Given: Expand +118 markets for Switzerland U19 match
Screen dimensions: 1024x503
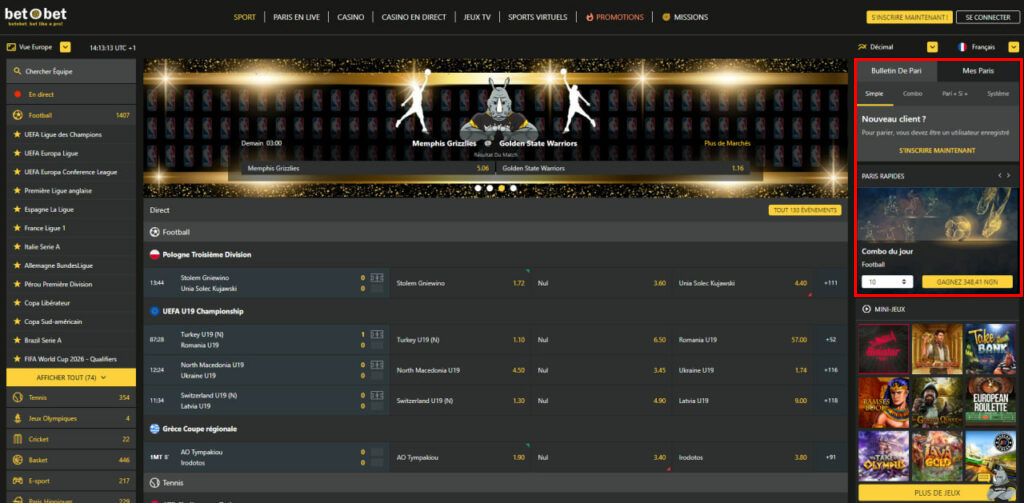Looking at the screenshot, I should [x=831, y=400].
